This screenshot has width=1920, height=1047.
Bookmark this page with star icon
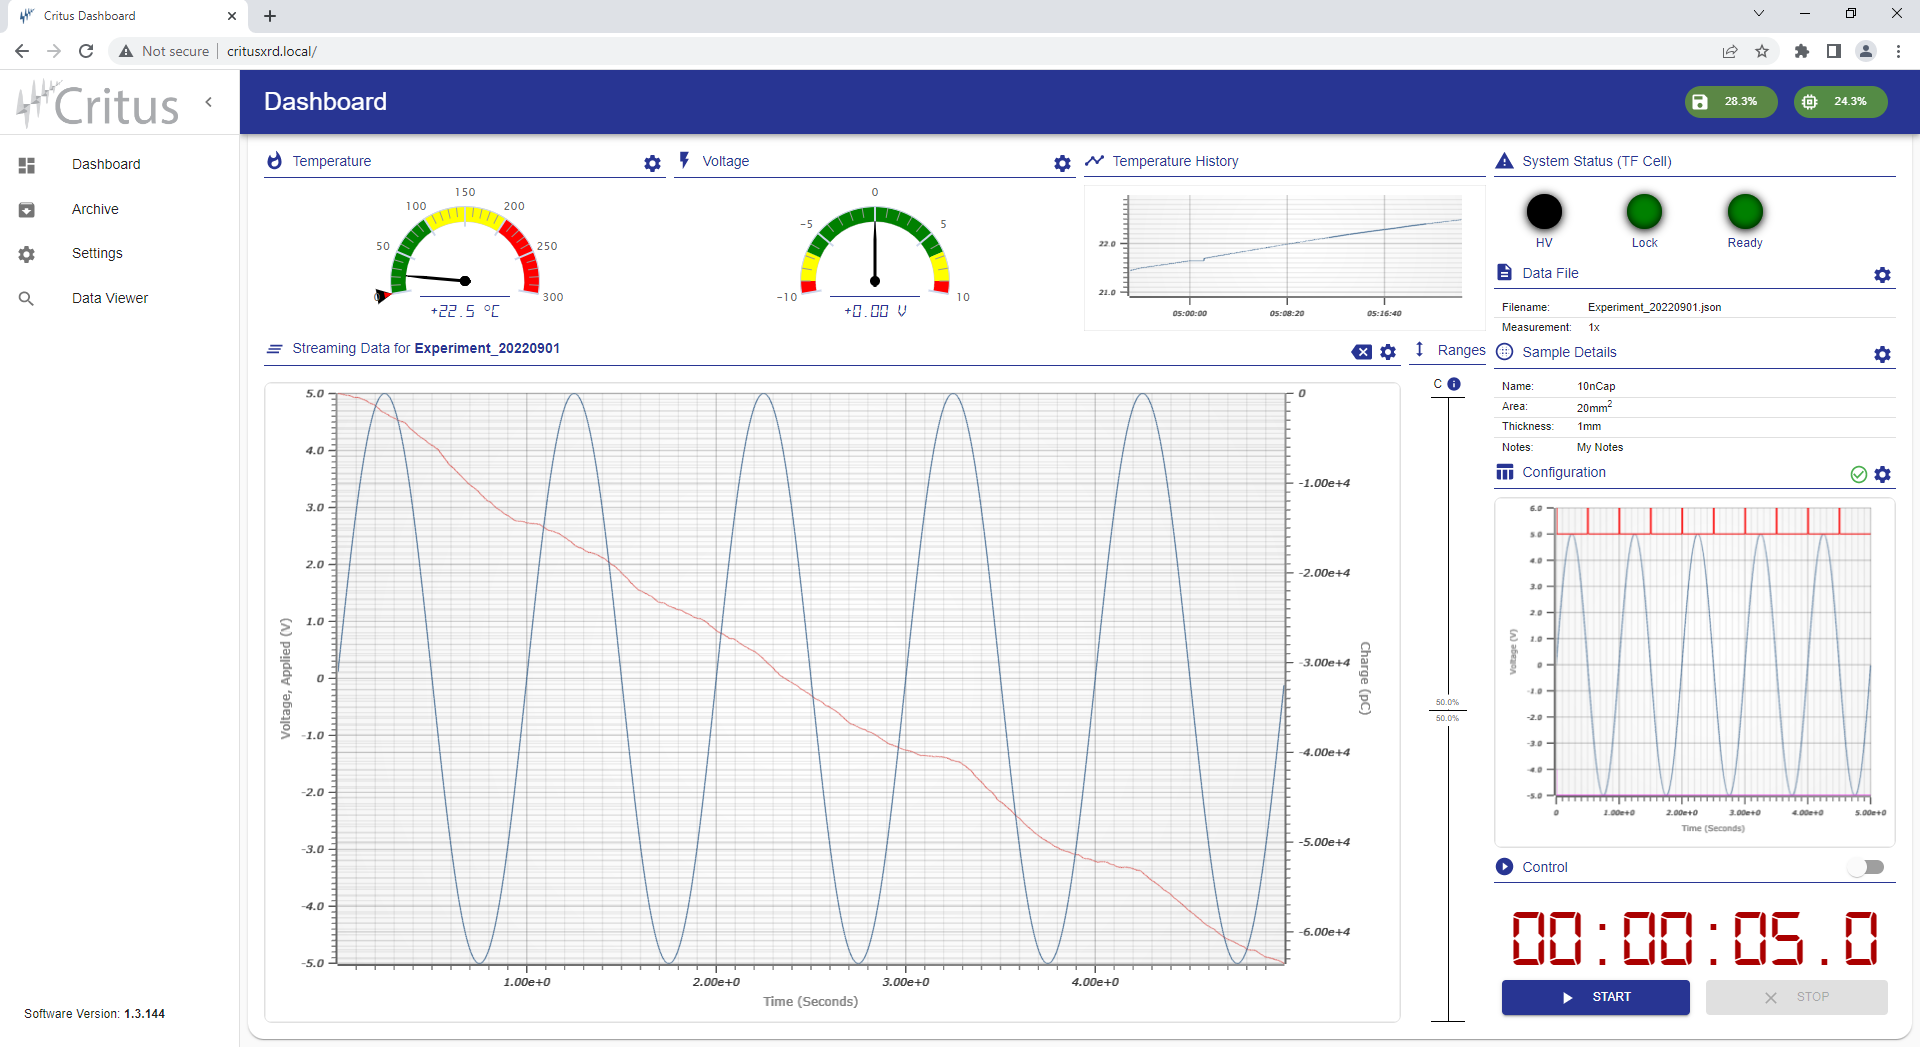[1762, 51]
